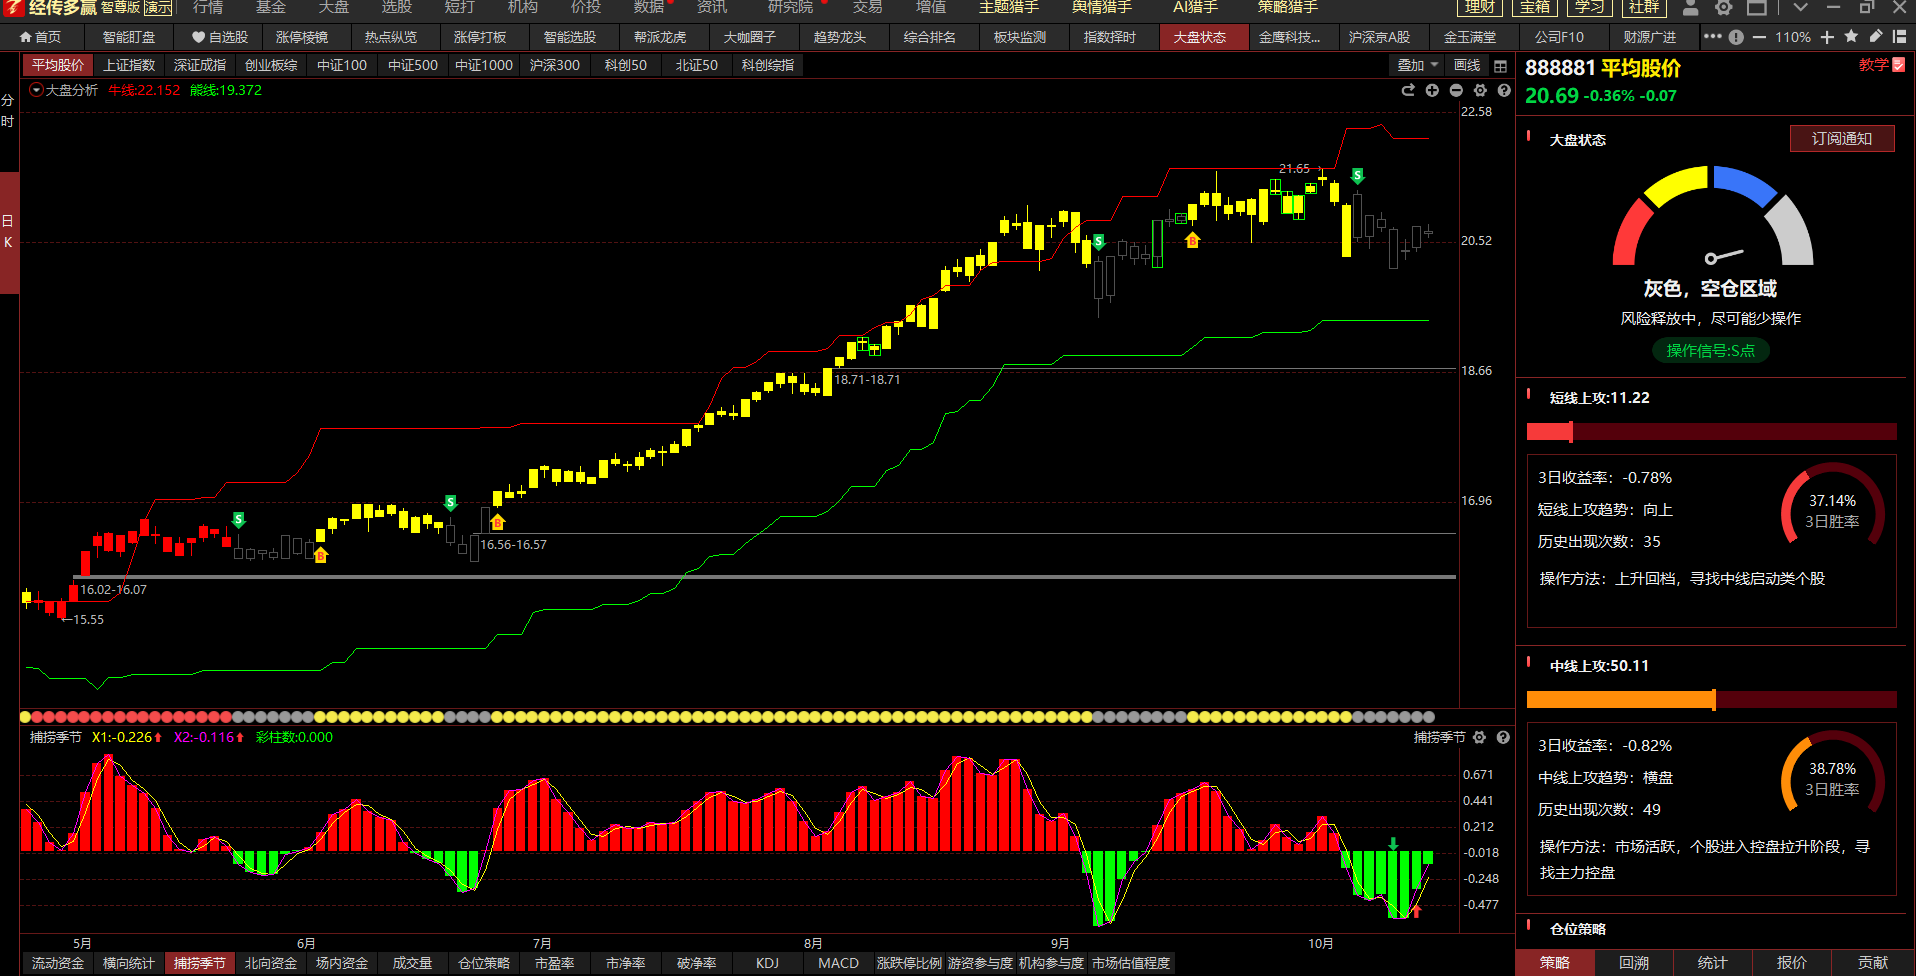Screen dimensions: 1916x976
Task: Open main chart indicator settings gear
Action: pyautogui.click(x=1480, y=90)
